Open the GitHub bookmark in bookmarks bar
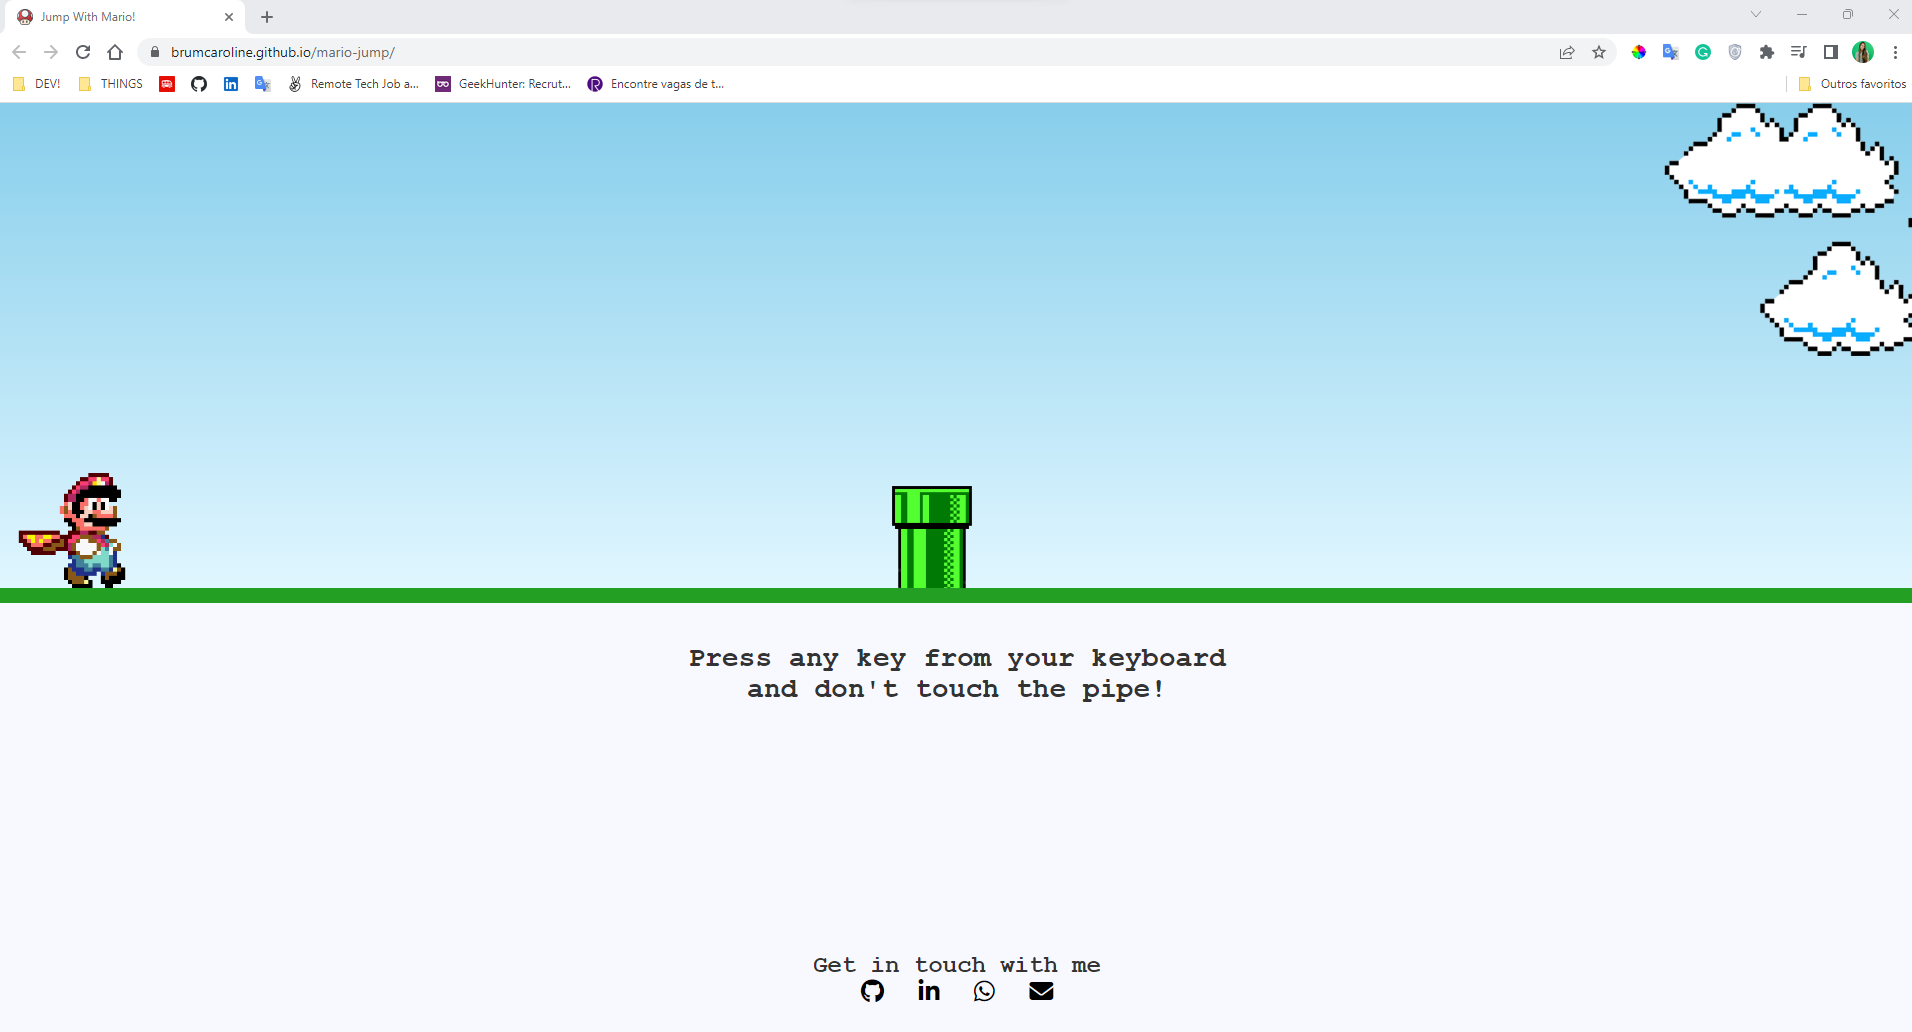 pos(199,84)
